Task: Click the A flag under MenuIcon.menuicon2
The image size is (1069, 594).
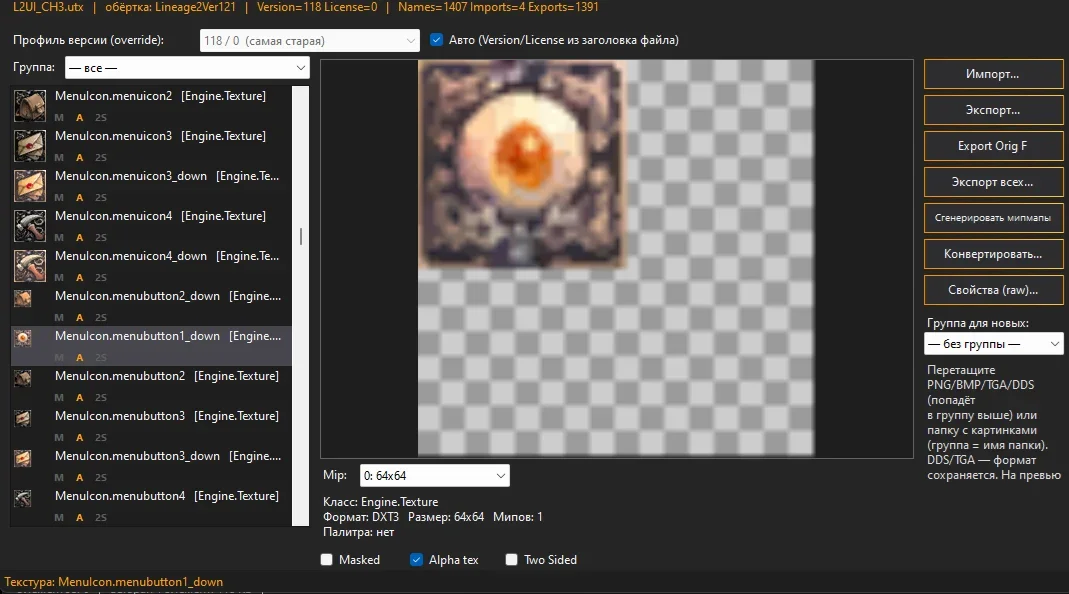Action: click(x=80, y=117)
